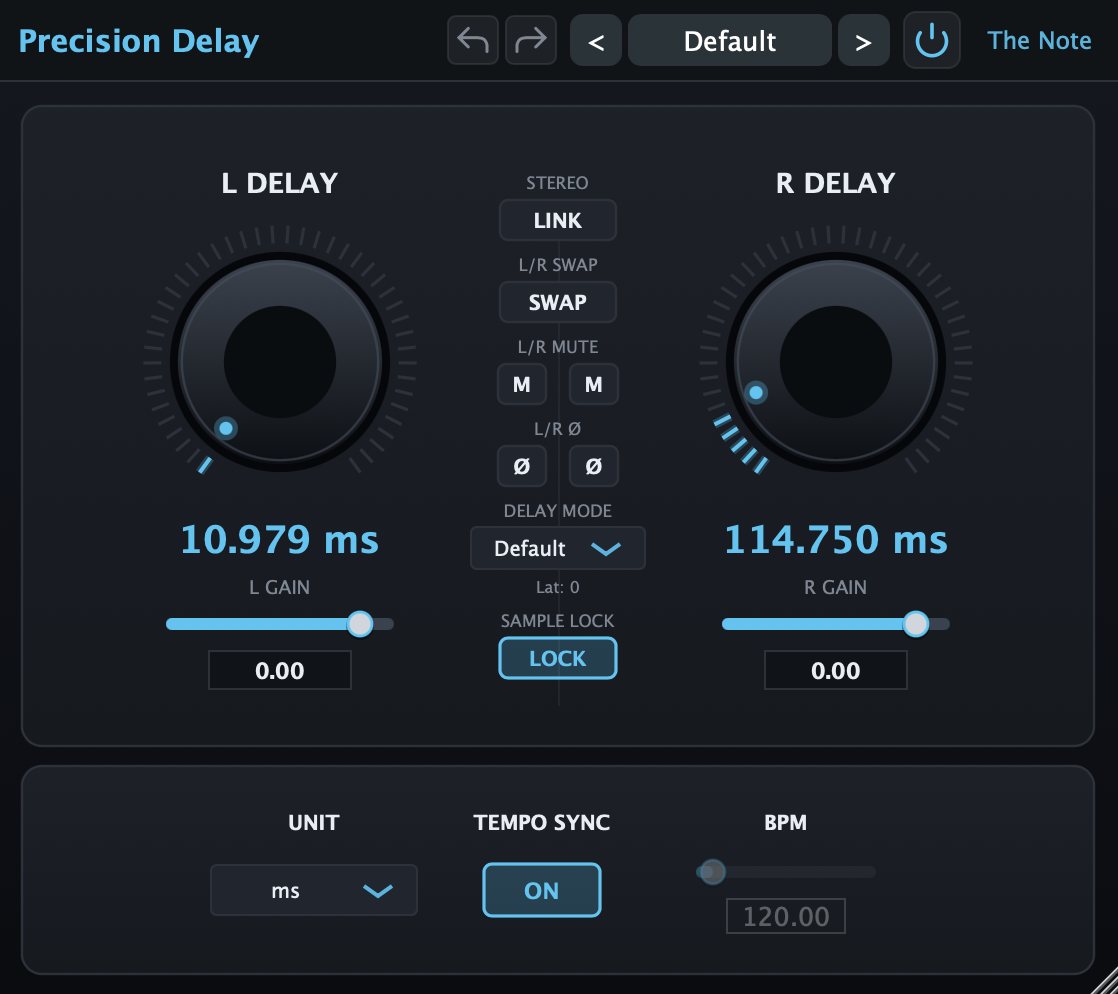Click the Lat: 0 latency readout
The height and width of the screenshot is (994, 1118).
[x=558, y=588]
